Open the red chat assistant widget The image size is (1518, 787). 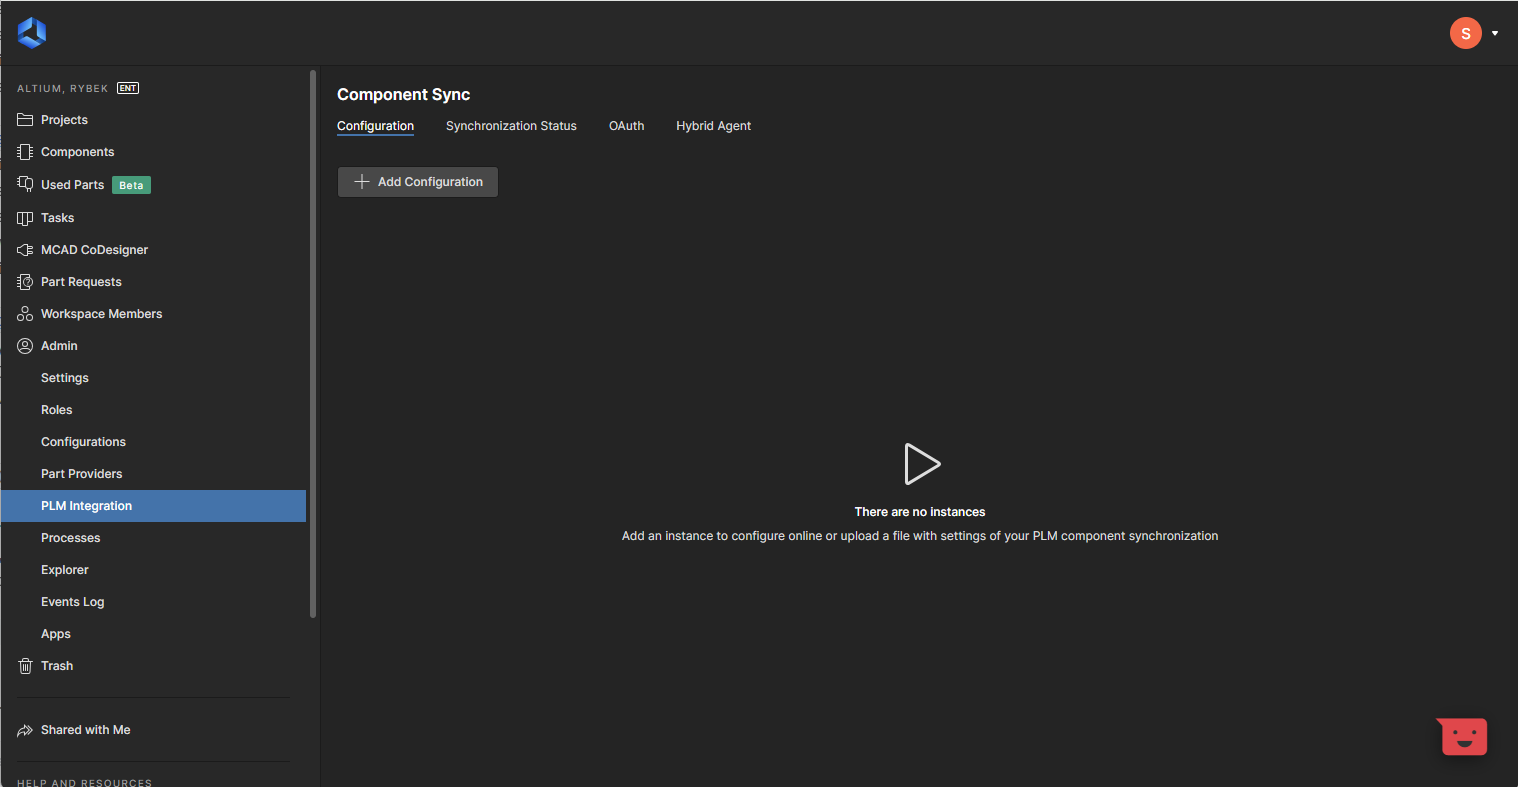coord(1463,737)
